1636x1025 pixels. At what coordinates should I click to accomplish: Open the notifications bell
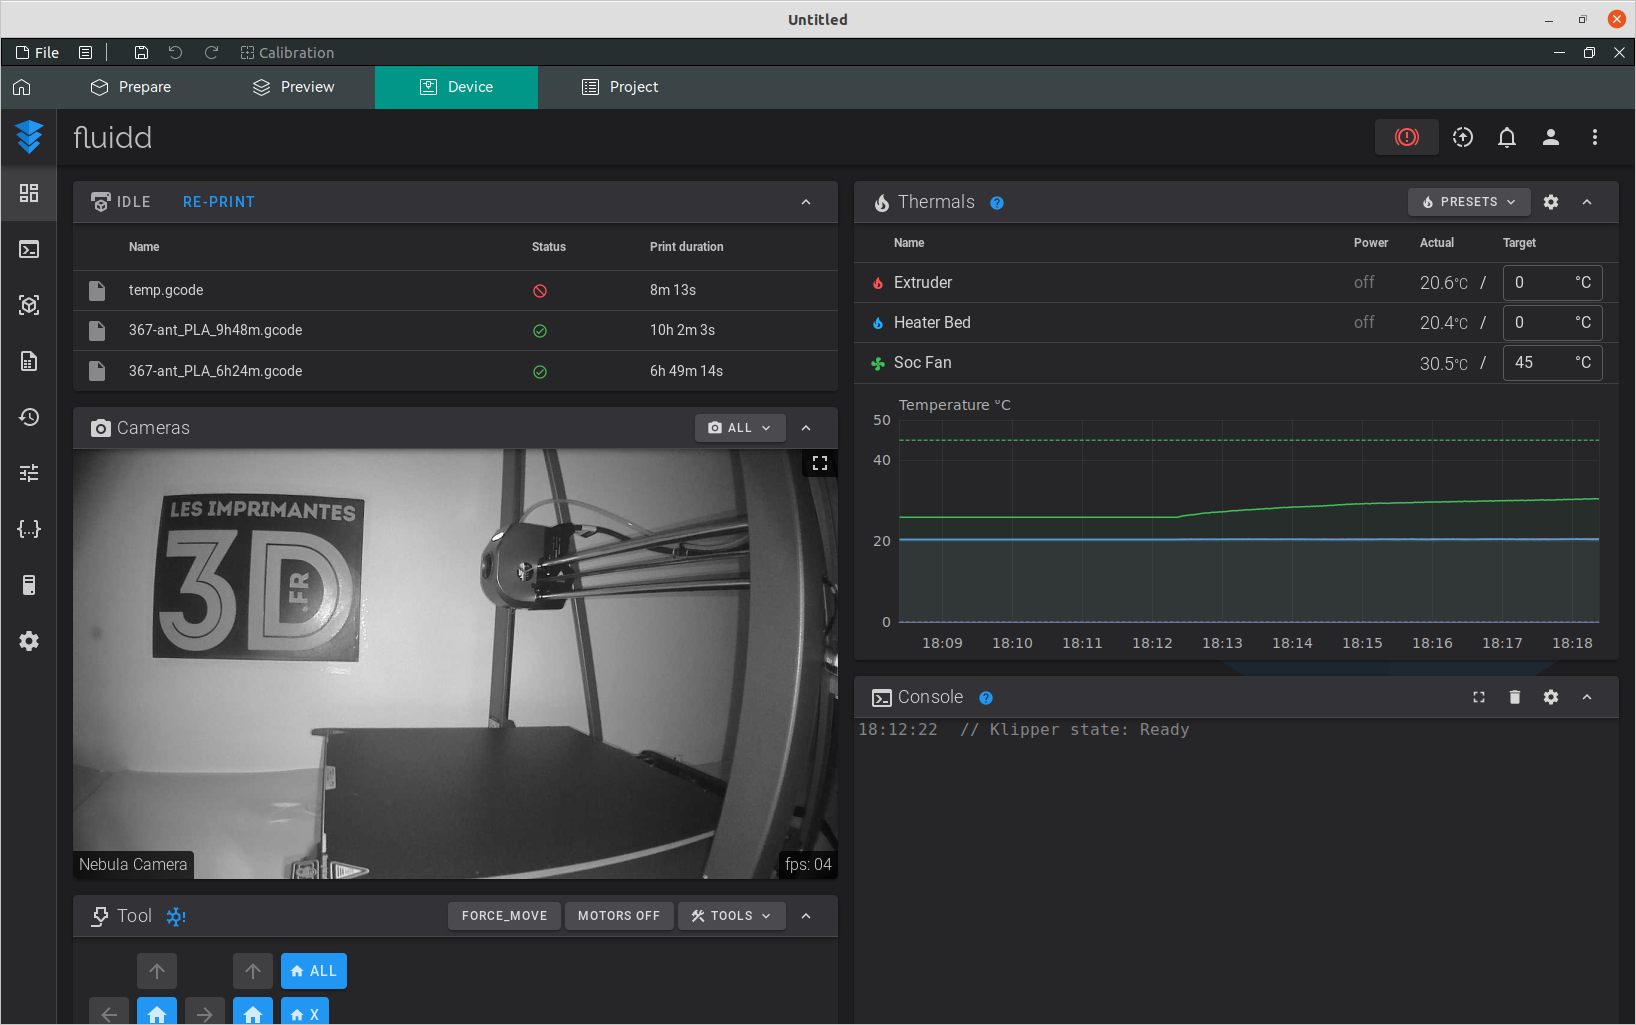click(1506, 137)
